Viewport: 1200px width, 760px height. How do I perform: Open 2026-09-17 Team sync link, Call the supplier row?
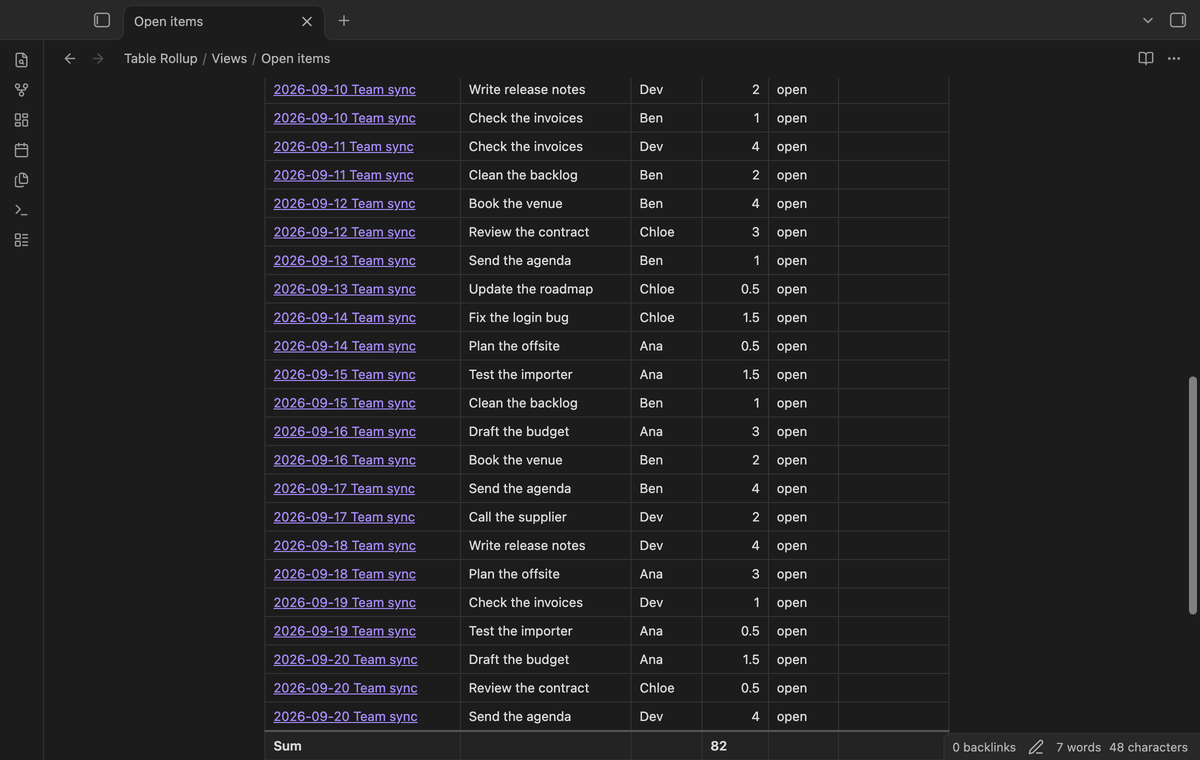344,517
